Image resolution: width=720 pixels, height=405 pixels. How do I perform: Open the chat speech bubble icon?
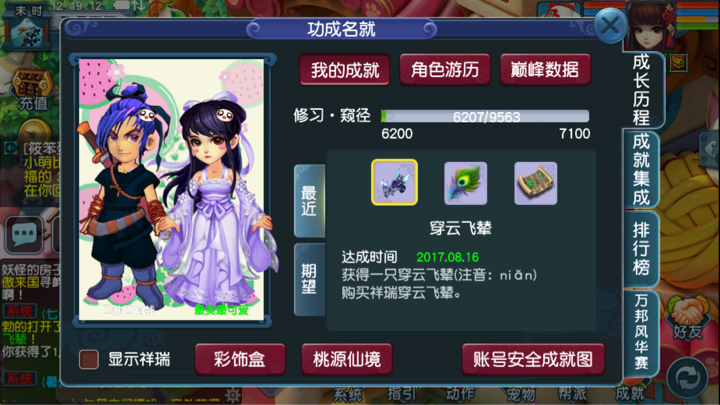coord(24,235)
